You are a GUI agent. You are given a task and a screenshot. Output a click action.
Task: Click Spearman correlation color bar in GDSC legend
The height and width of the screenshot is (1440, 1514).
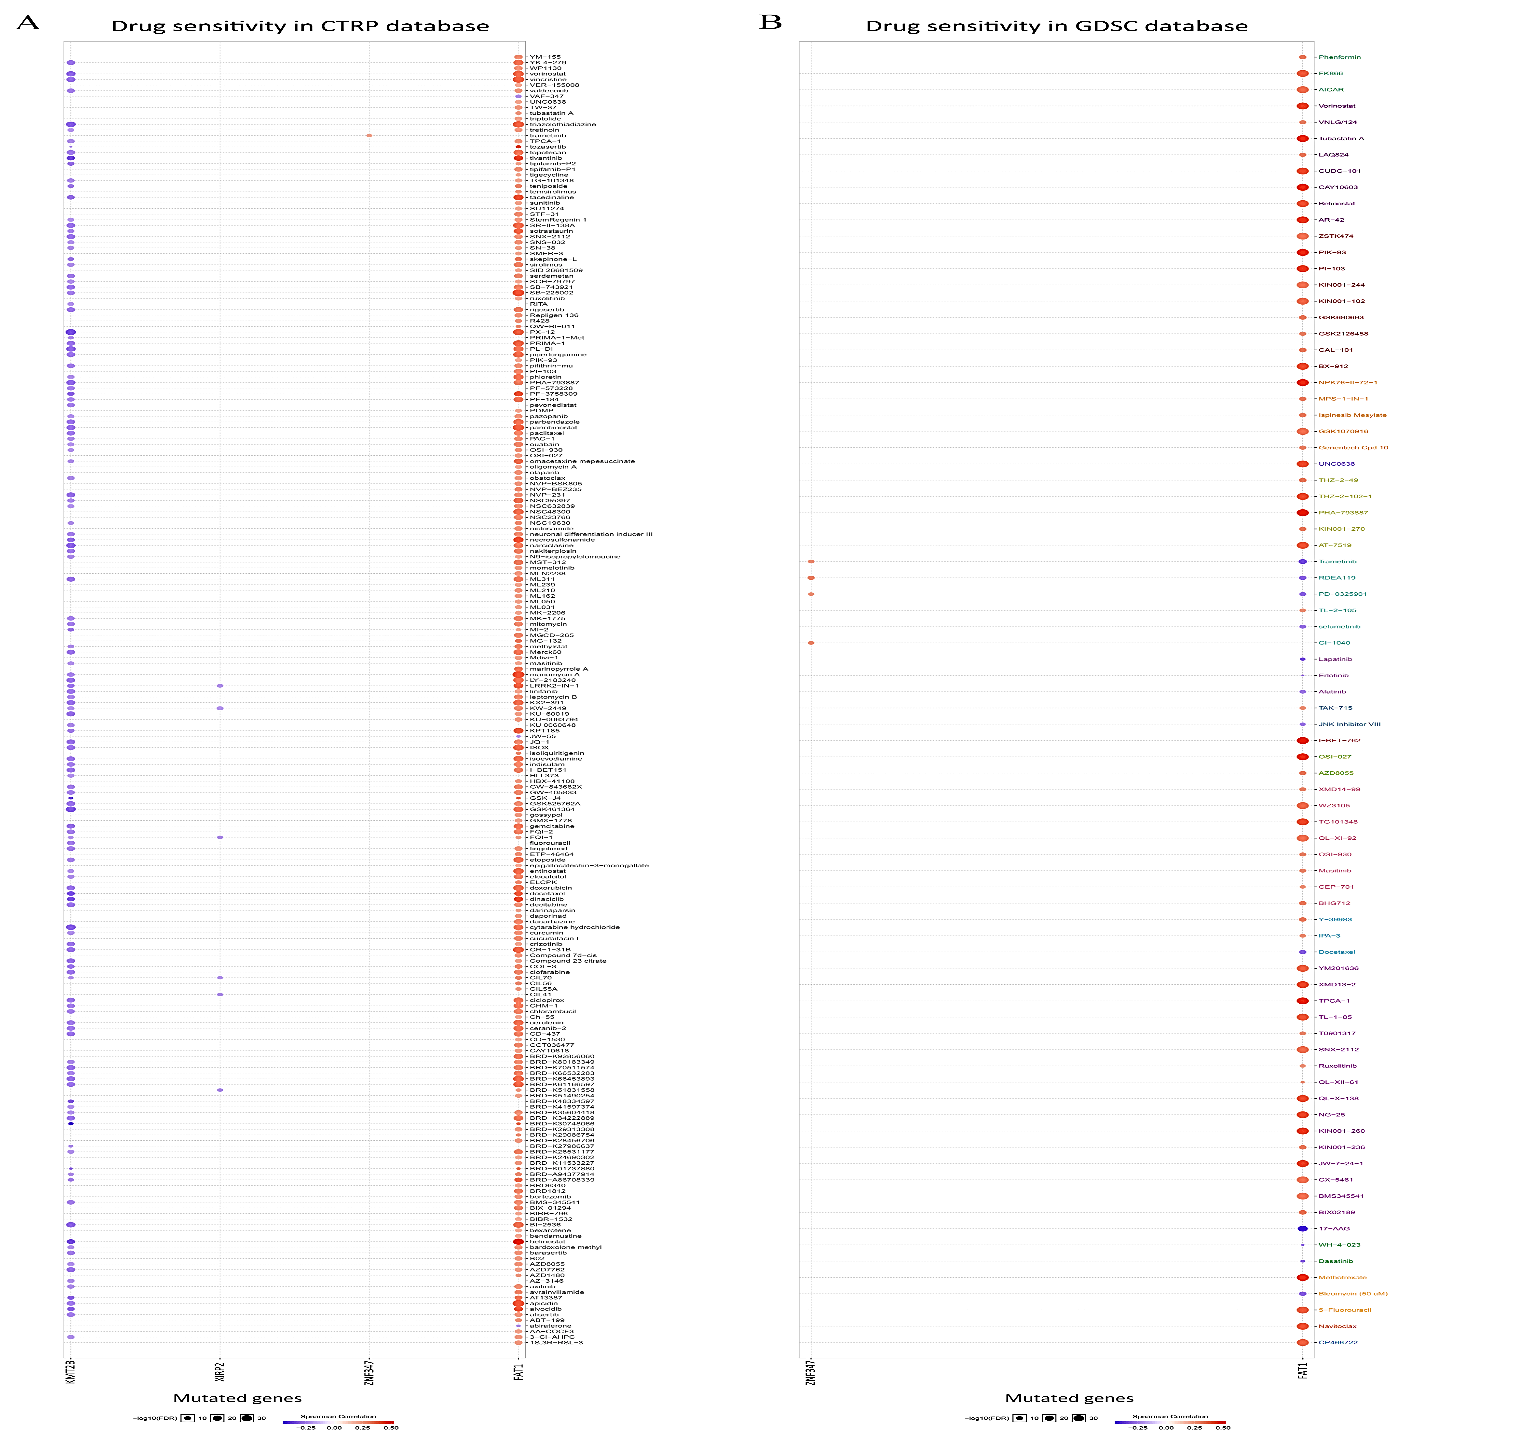pos(1170,1422)
